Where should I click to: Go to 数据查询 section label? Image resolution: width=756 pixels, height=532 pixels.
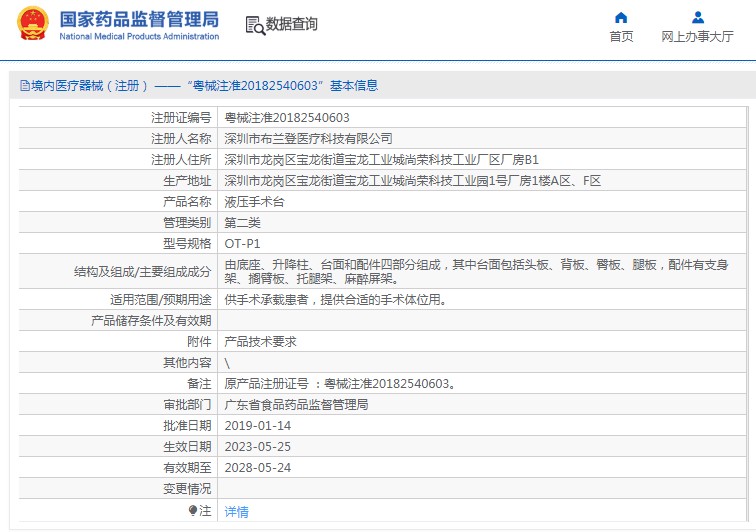coord(292,25)
